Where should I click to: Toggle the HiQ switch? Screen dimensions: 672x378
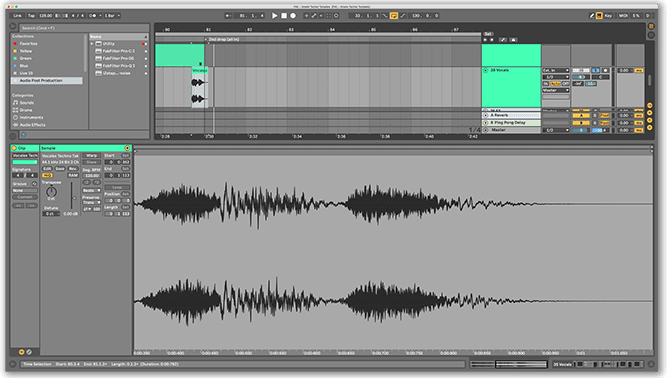[47, 175]
